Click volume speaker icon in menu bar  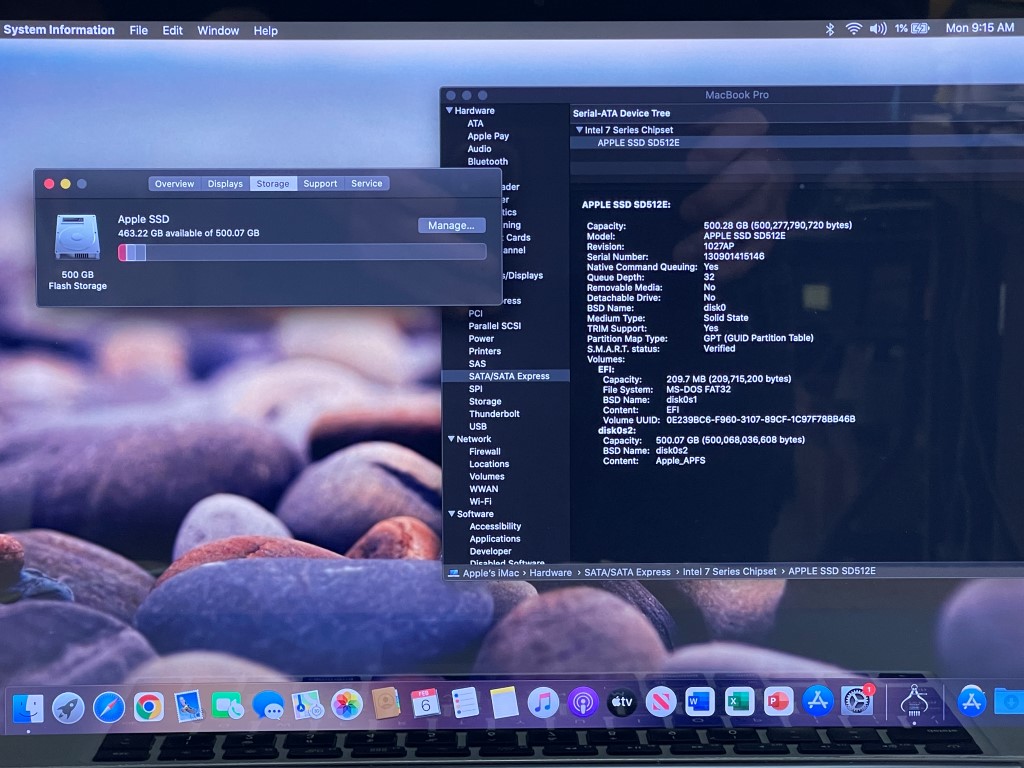click(878, 29)
